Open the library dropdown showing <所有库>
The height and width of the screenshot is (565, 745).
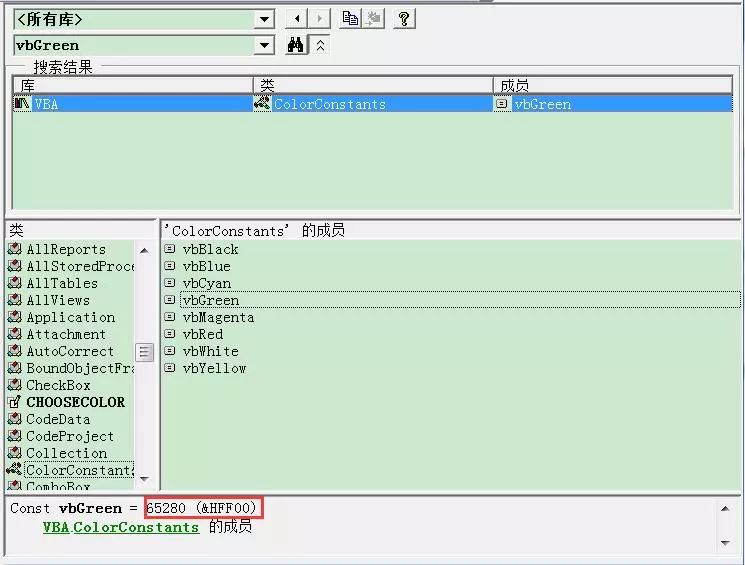click(264, 19)
